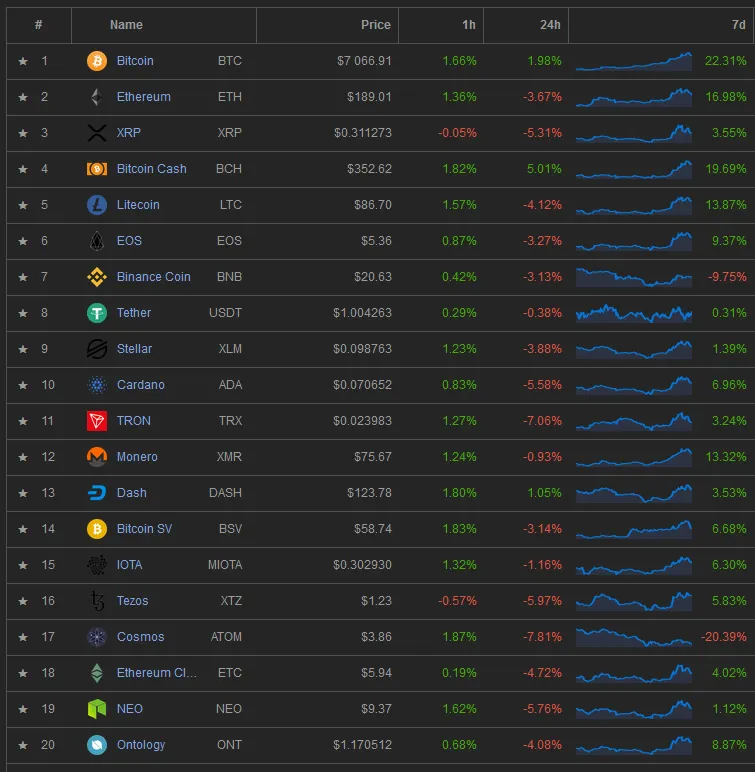Image resolution: width=755 pixels, height=772 pixels.
Task: Click the TRON logo icon
Action: point(97,421)
